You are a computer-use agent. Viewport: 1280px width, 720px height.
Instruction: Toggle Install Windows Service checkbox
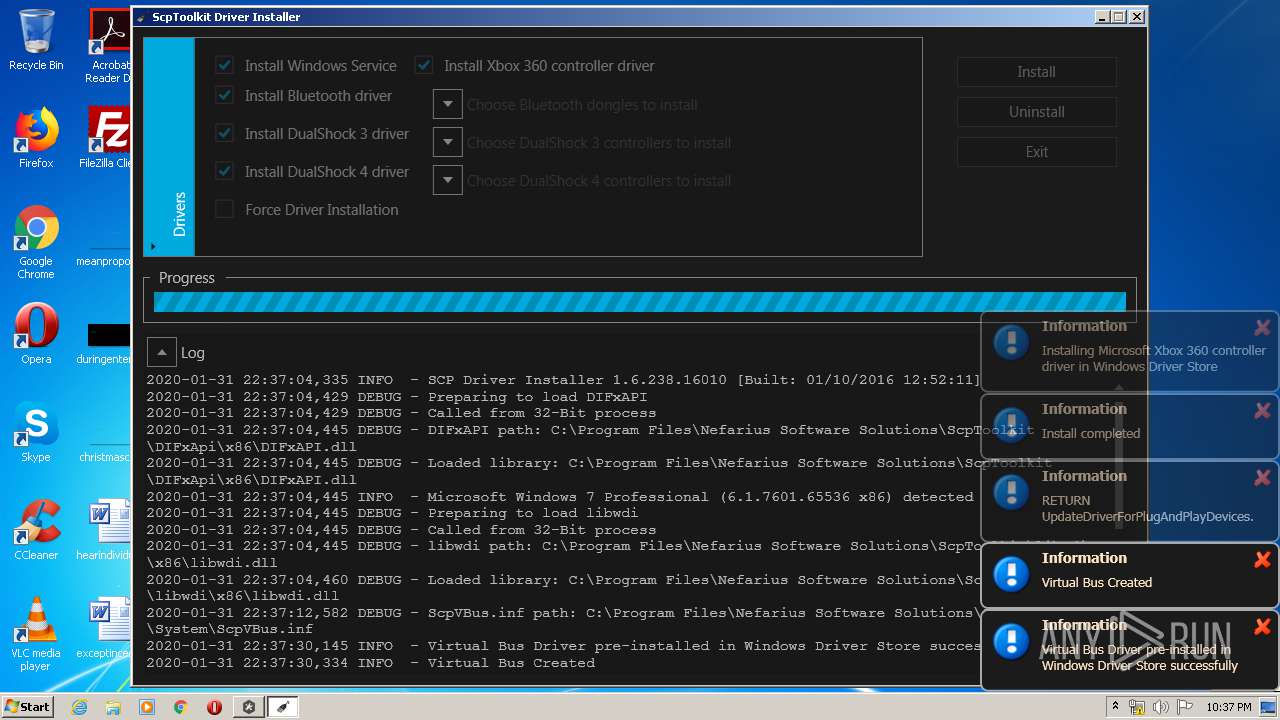click(224, 66)
